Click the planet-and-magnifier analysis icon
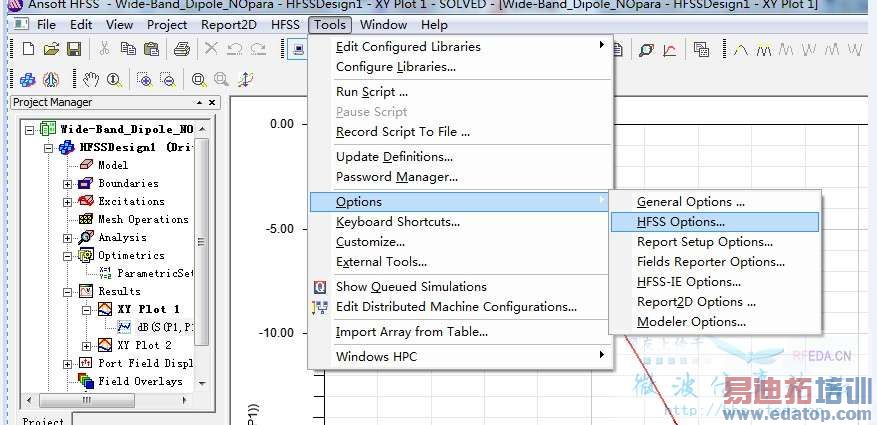 click(x=646, y=50)
